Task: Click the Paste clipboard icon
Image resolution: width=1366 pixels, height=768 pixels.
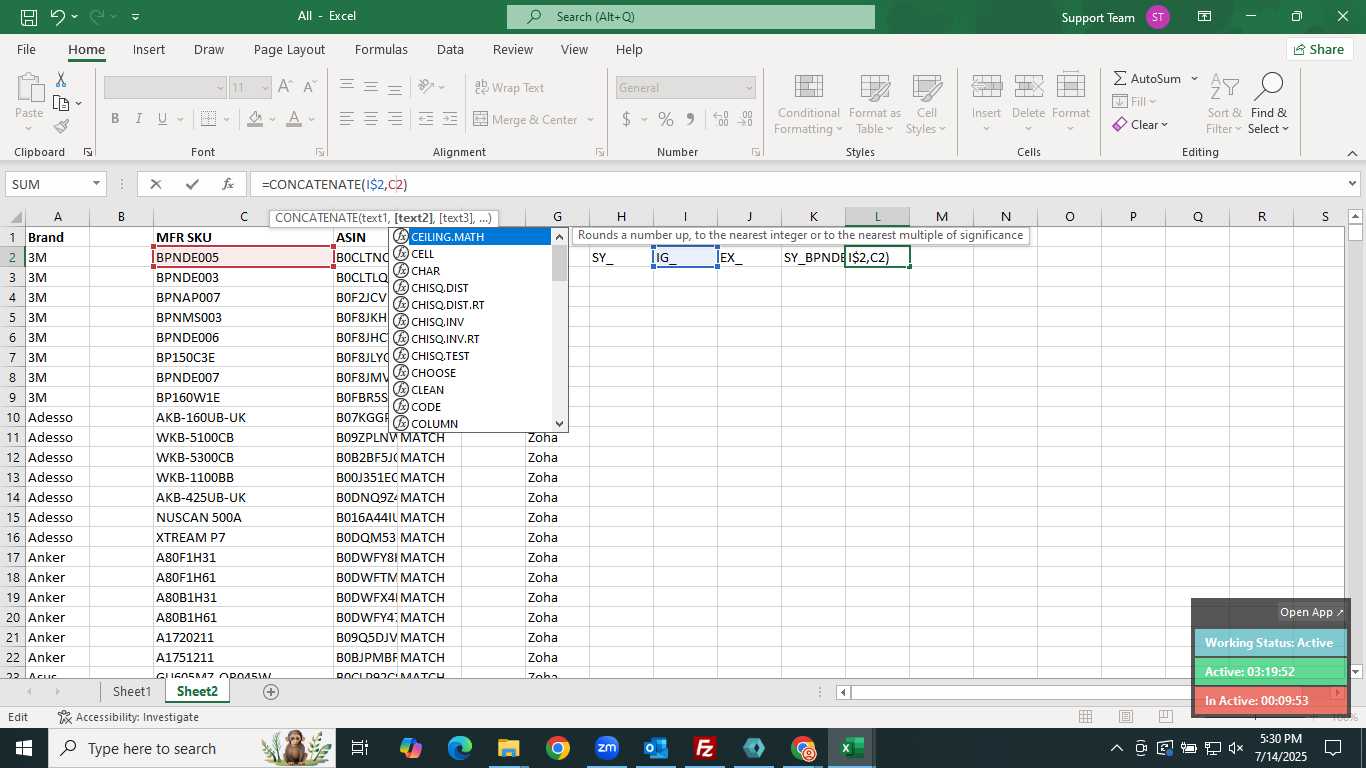Action: point(29,88)
